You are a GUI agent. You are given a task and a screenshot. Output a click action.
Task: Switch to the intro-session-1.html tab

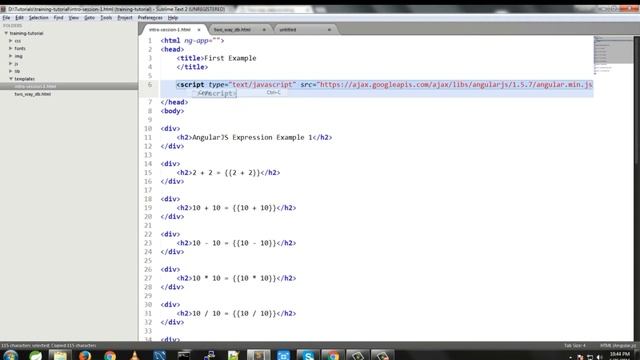pyautogui.click(x=170, y=29)
